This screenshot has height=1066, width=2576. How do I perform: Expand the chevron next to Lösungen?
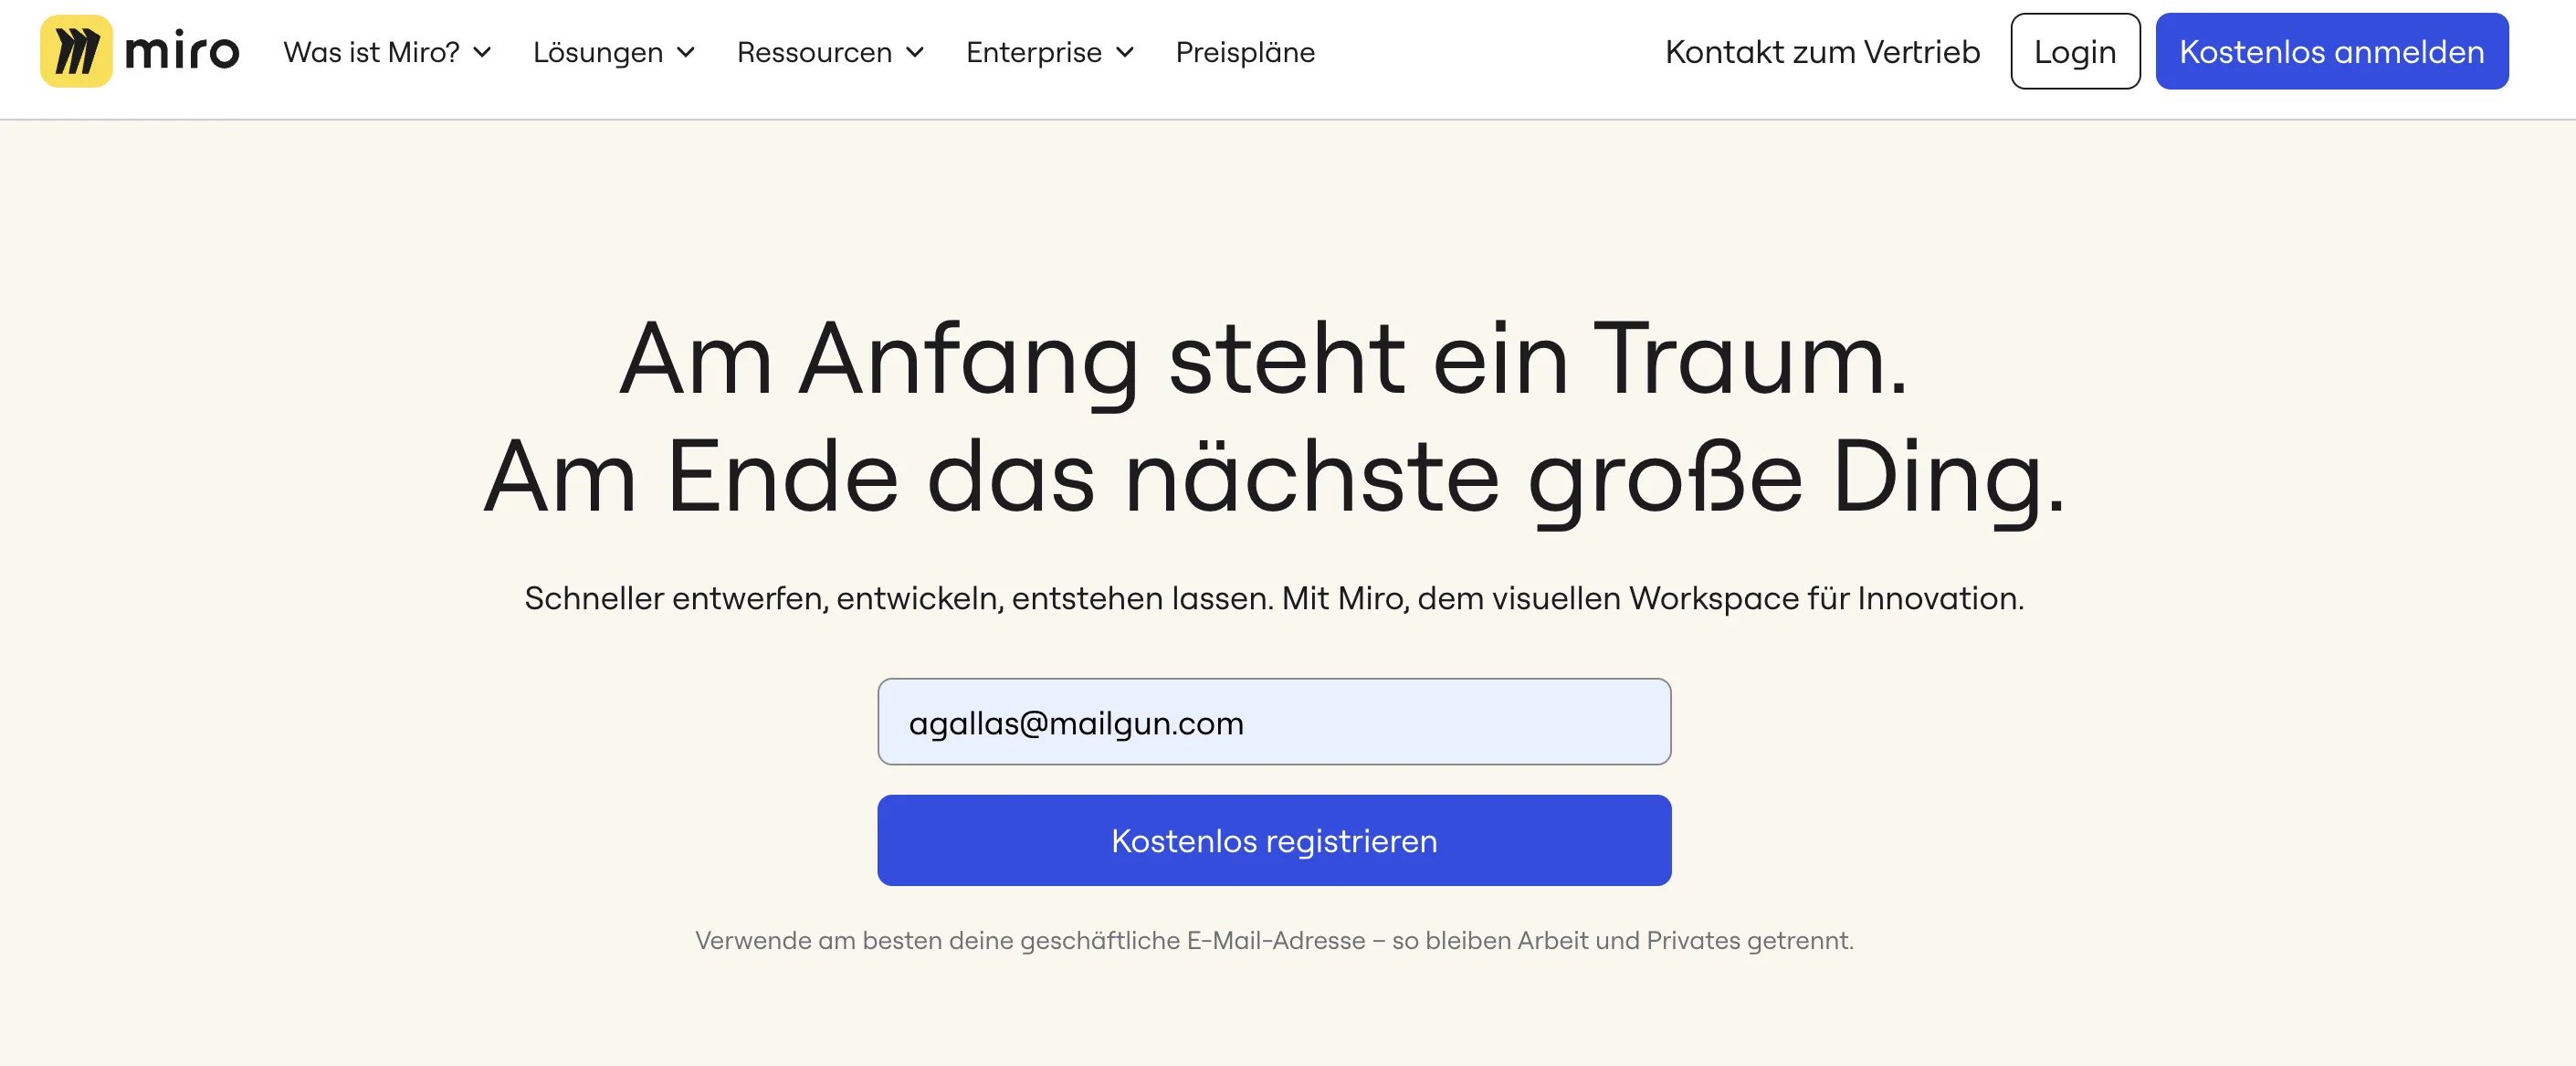(686, 52)
